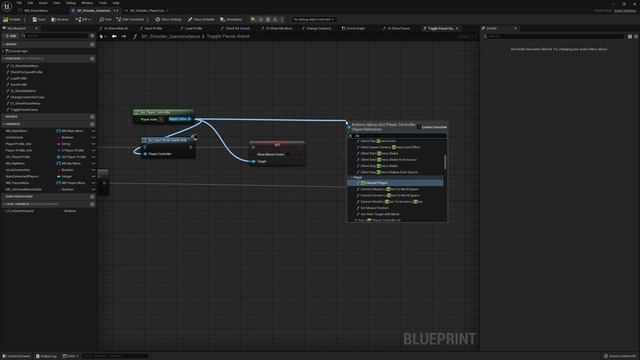Click the grayed Pause playback button
The width and height of the screenshot is (640, 360).
pos(261,19)
